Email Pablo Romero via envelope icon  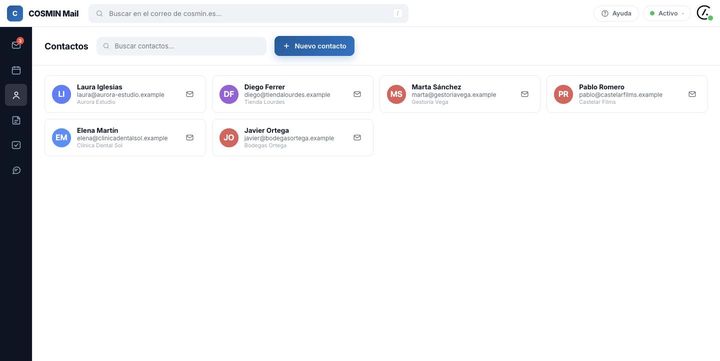click(x=692, y=94)
